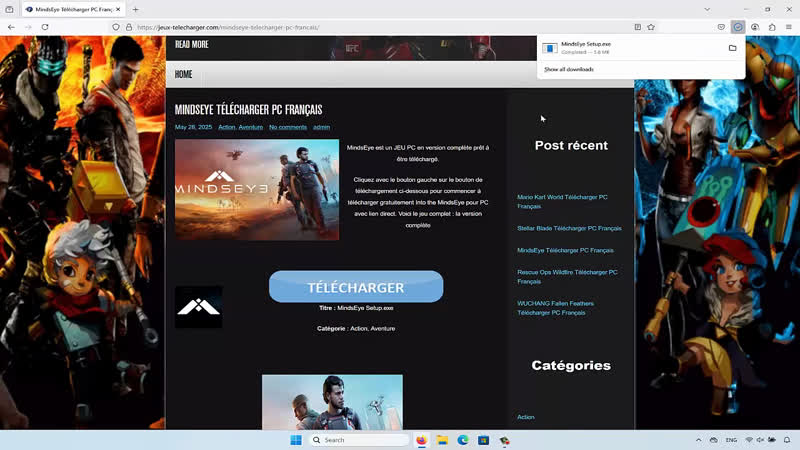Open the volume icon in system tray

760,440
